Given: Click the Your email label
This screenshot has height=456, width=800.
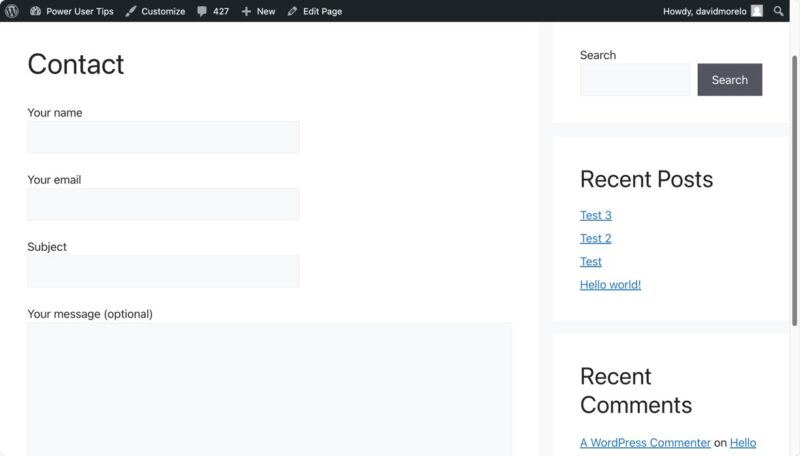Looking at the screenshot, I should [x=54, y=180].
